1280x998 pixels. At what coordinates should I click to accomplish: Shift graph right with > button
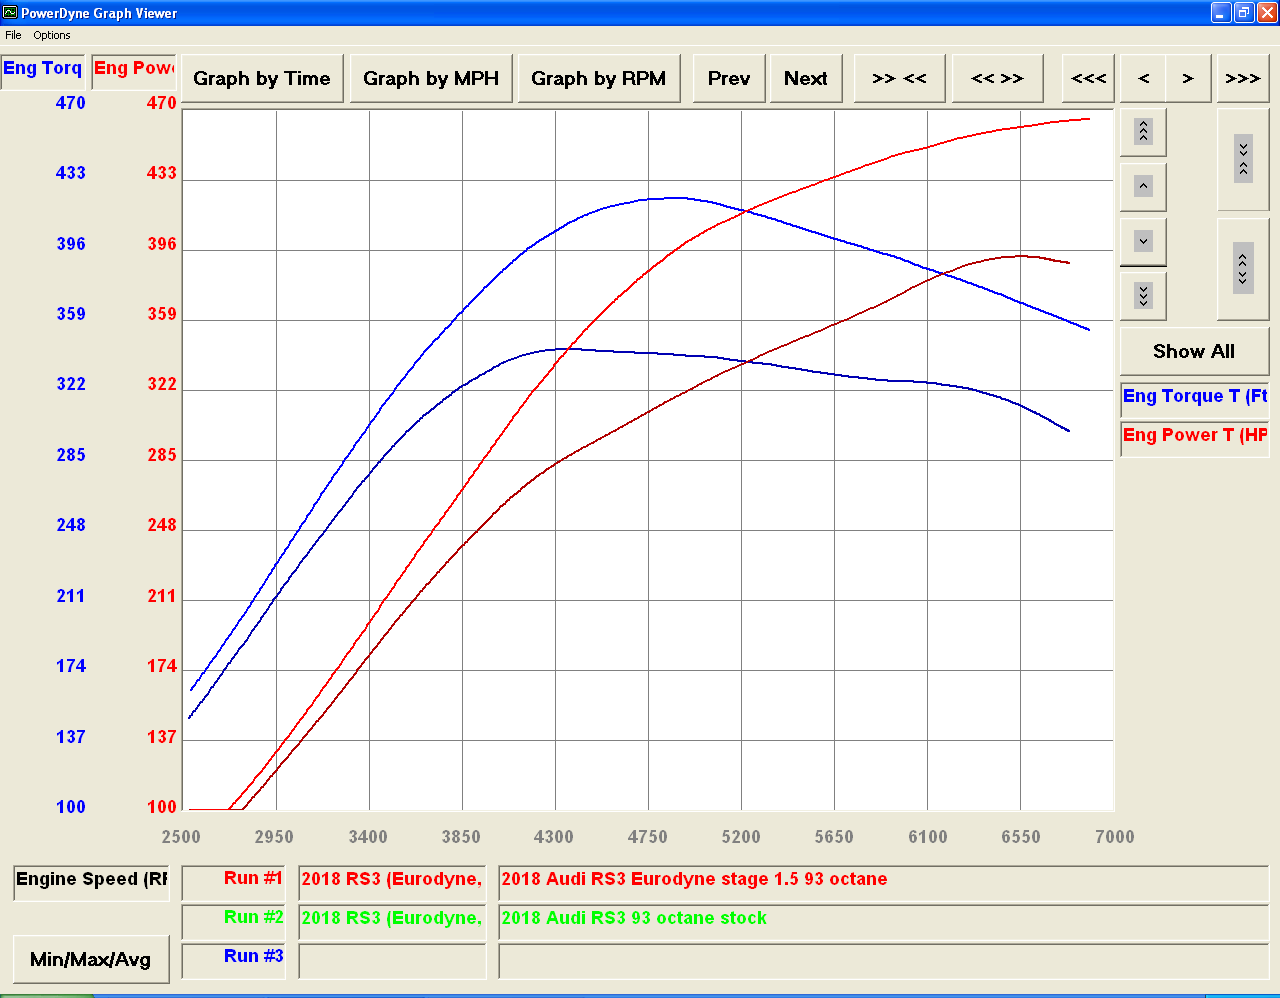1188,78
